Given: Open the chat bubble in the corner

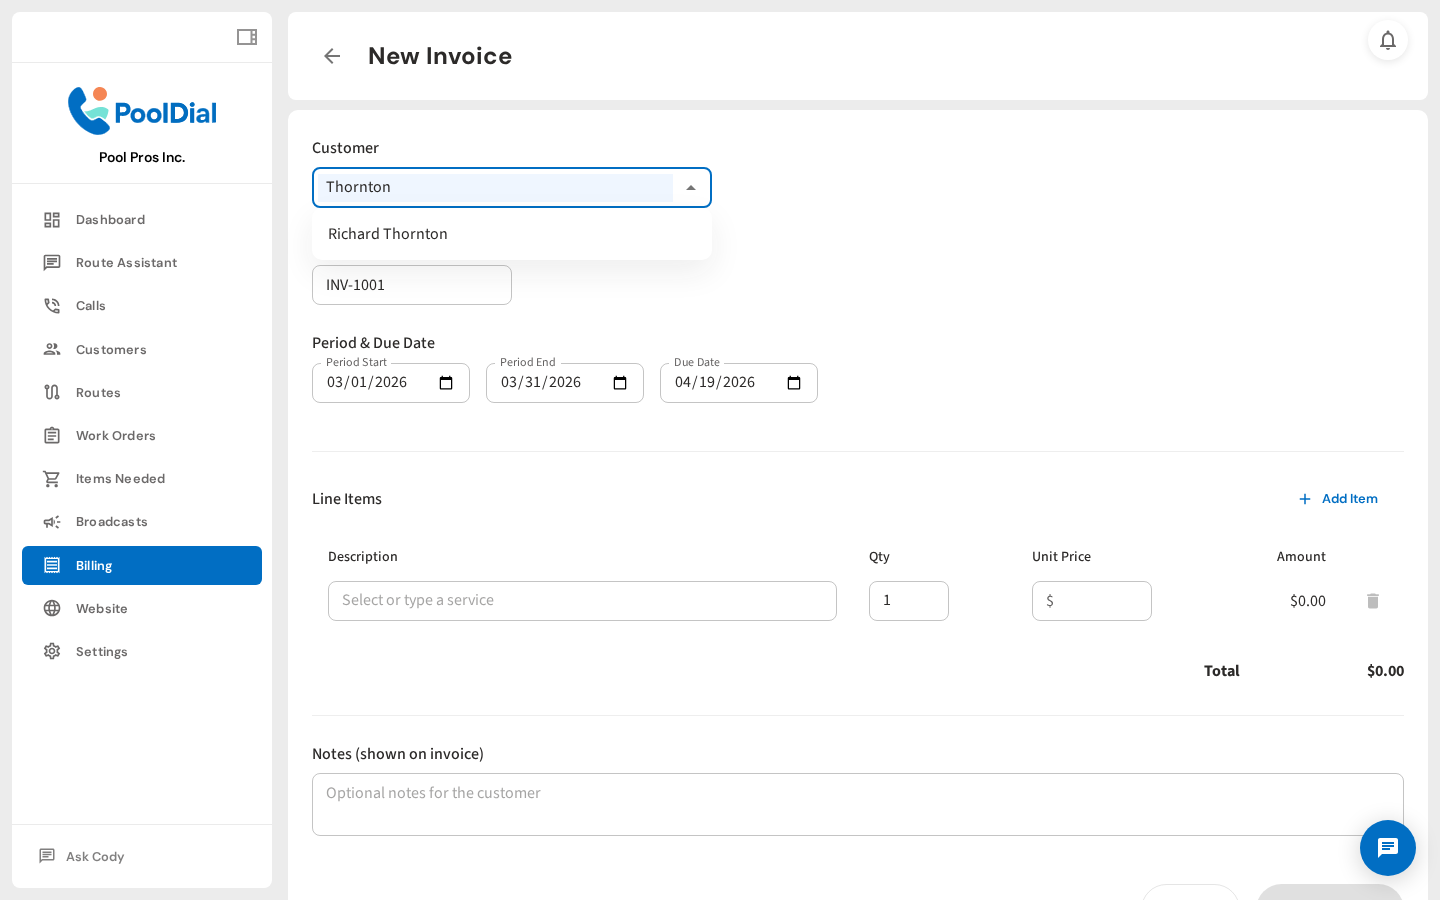Looking at the screenshot, I should coord(1388,848).
